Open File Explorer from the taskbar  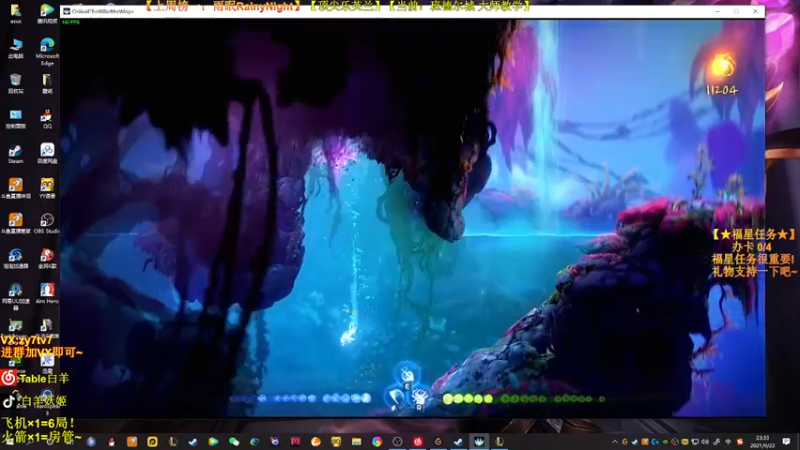[356, 442]
